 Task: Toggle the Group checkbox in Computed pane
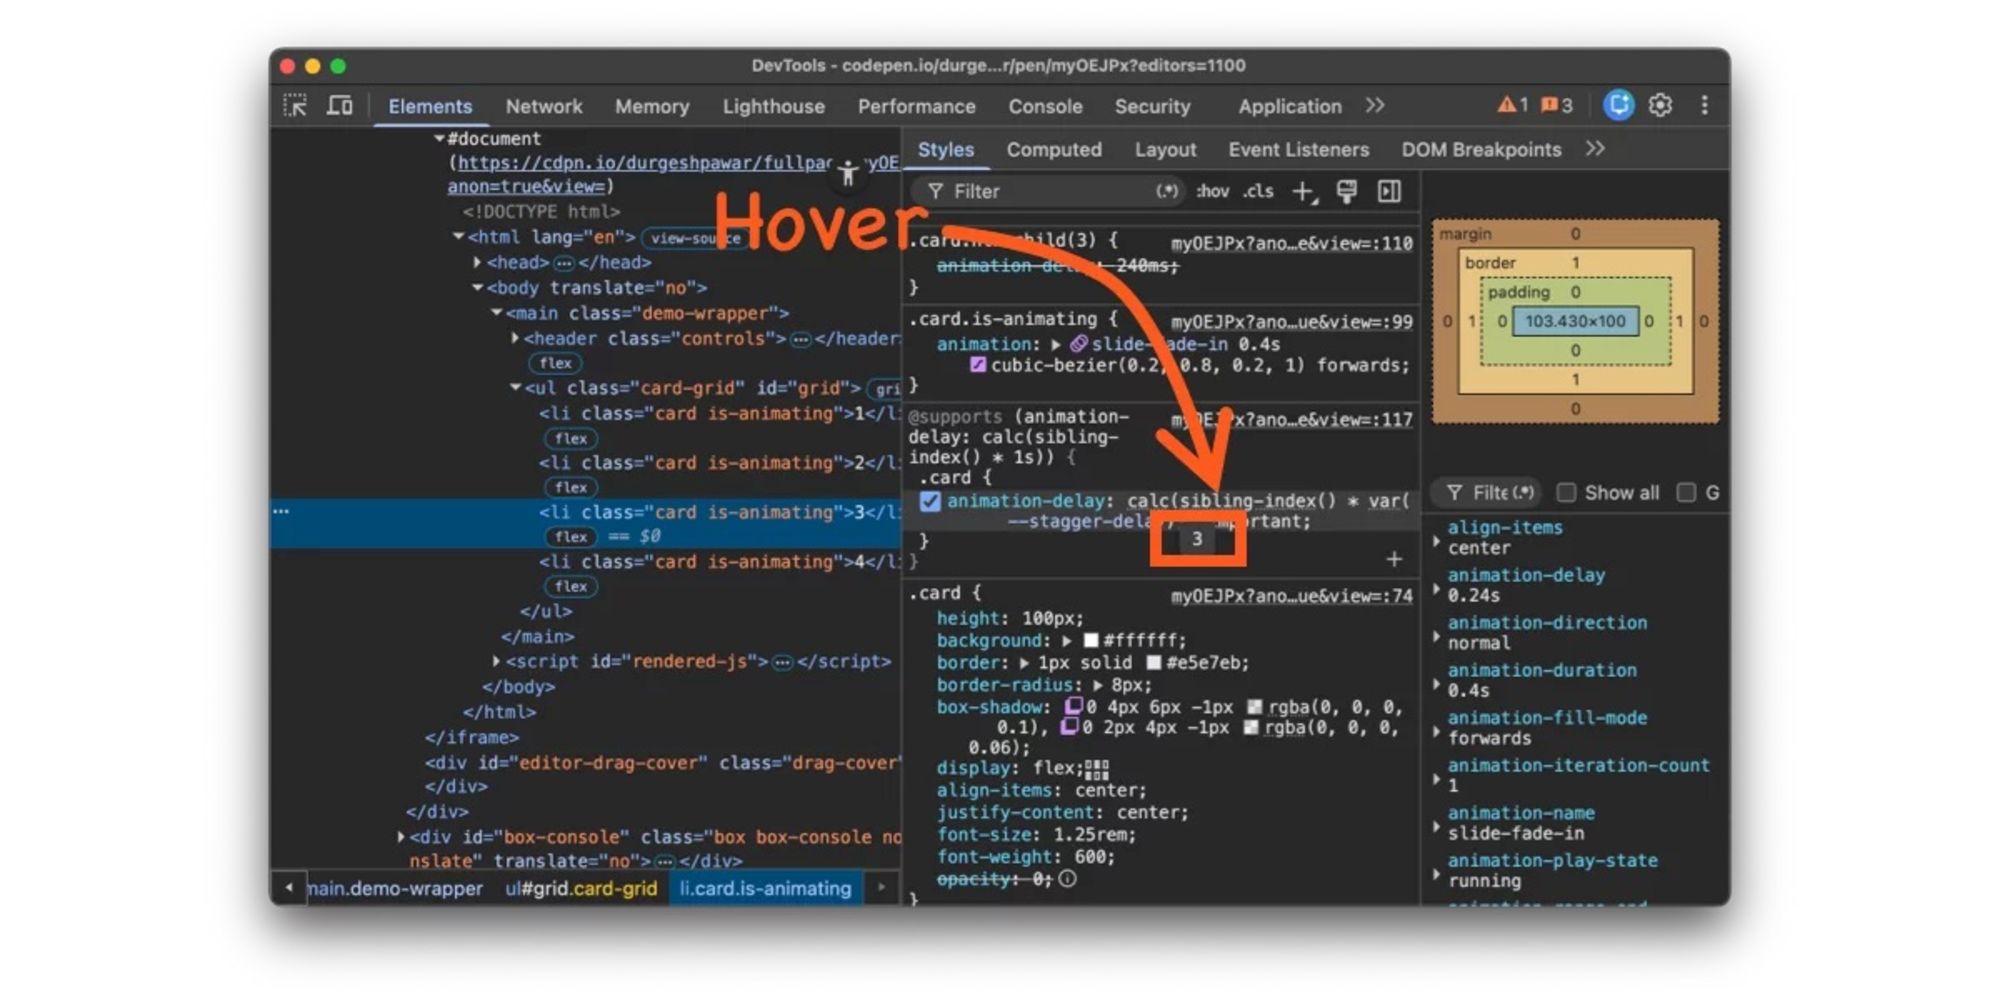(x=1686, y=492)
